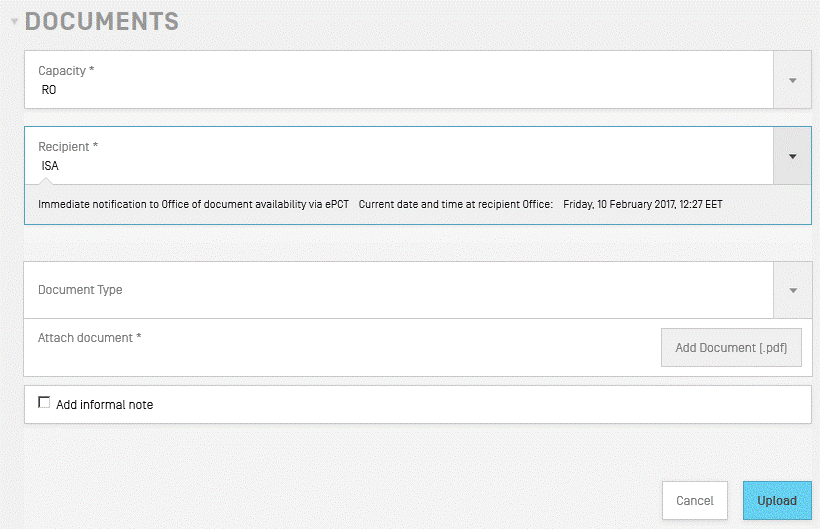
Task: Tick the Add informal note checkbox
Action: pyautogui.click(x=44, y=403)
